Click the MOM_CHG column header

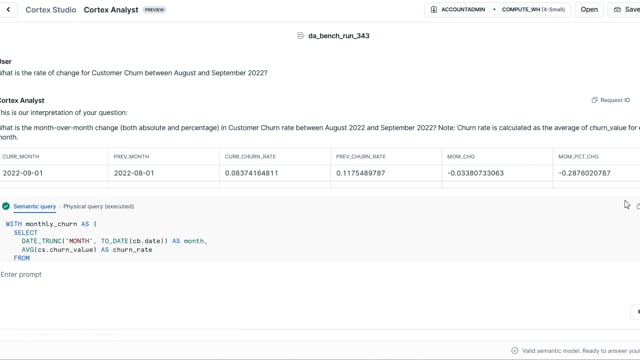[x=461, y=156]
